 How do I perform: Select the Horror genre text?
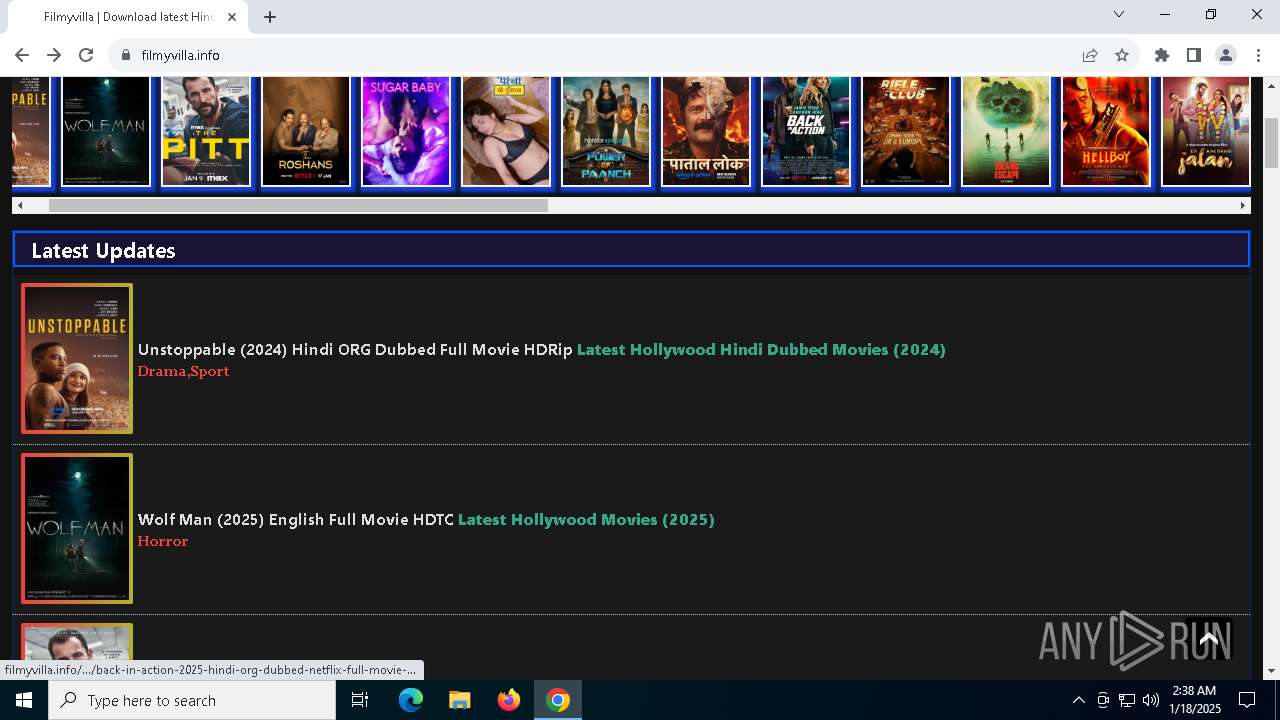(x=163, y=541)
